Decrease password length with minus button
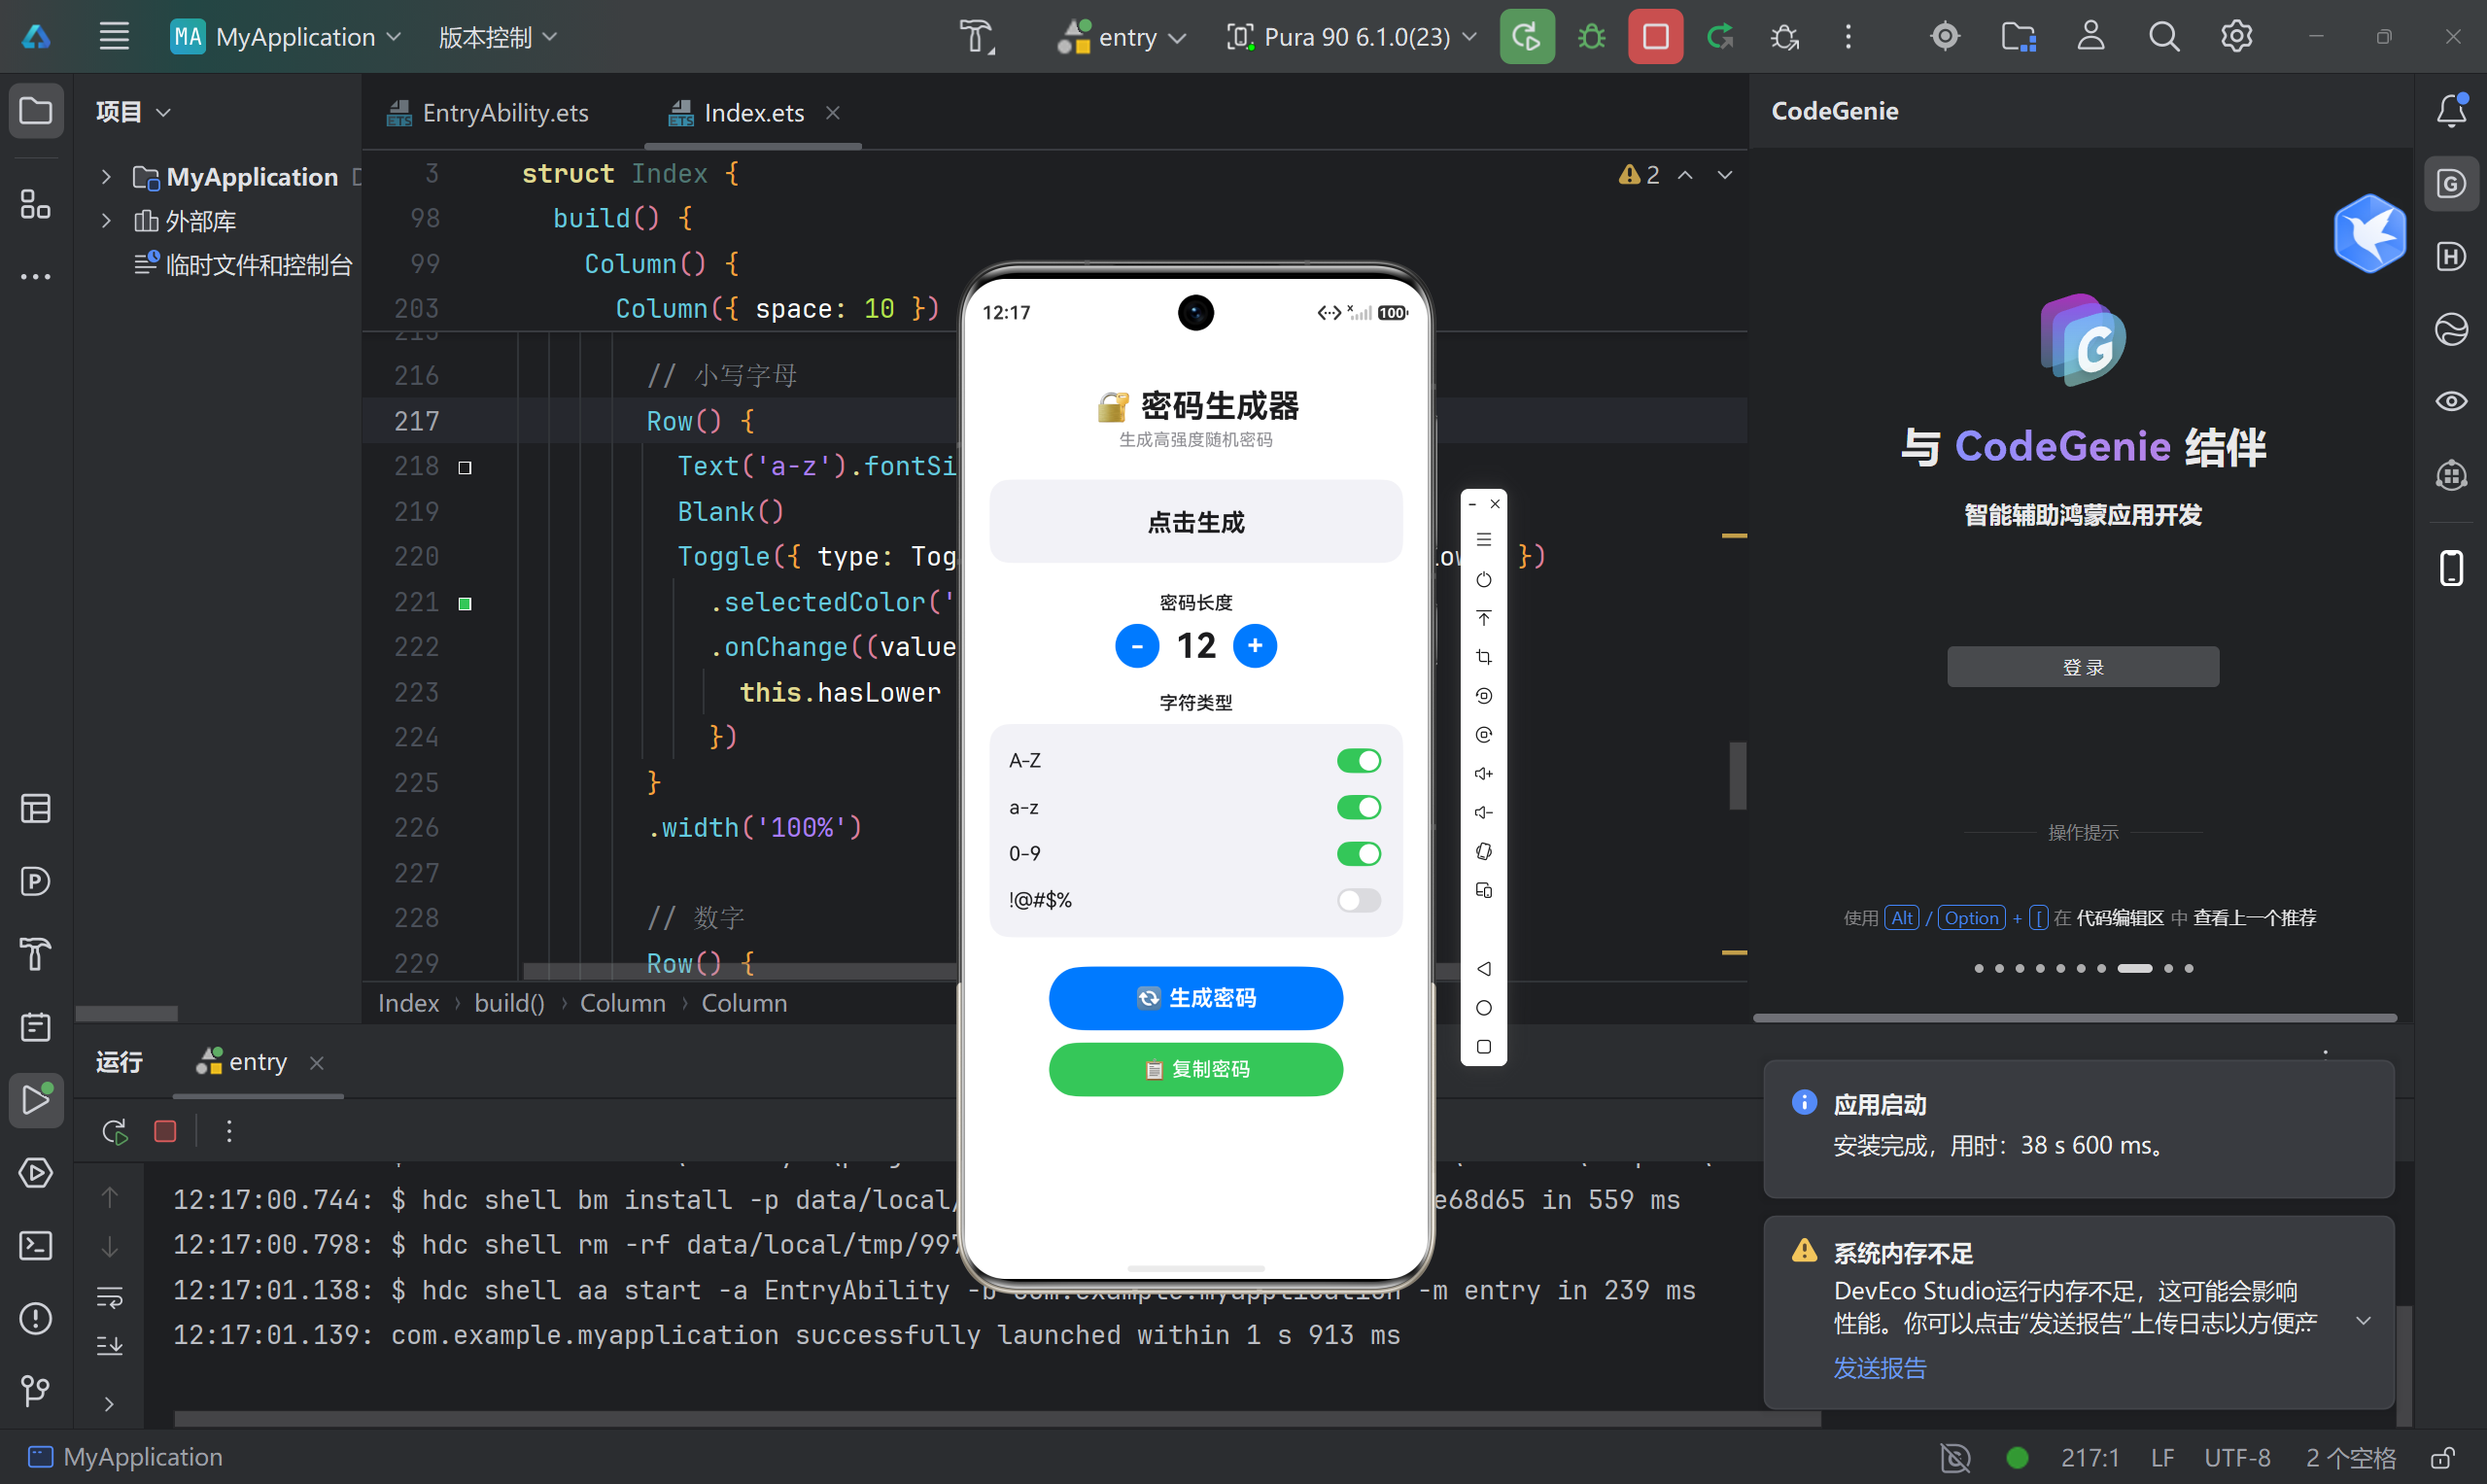 (1137, 646)
